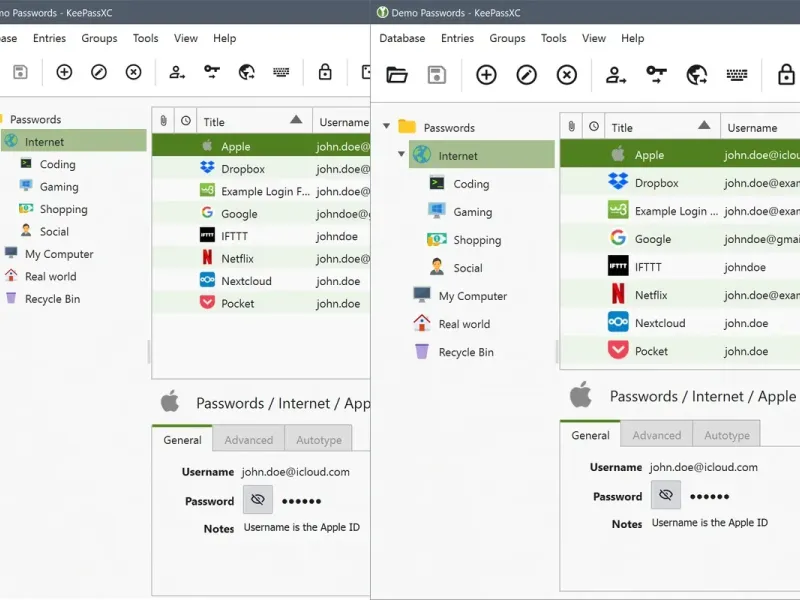Select General tab in left window
800x600 pixels.
tap(182, 439)
